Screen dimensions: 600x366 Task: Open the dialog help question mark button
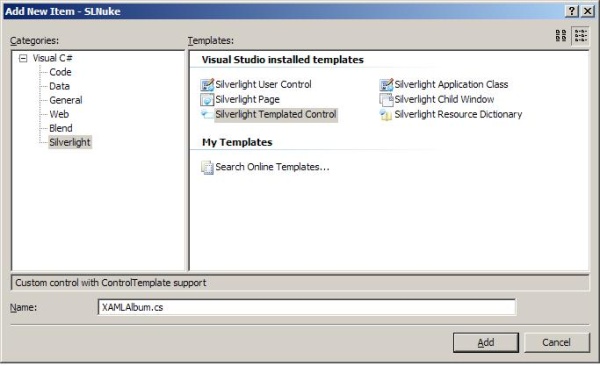(x=571, y=11)
